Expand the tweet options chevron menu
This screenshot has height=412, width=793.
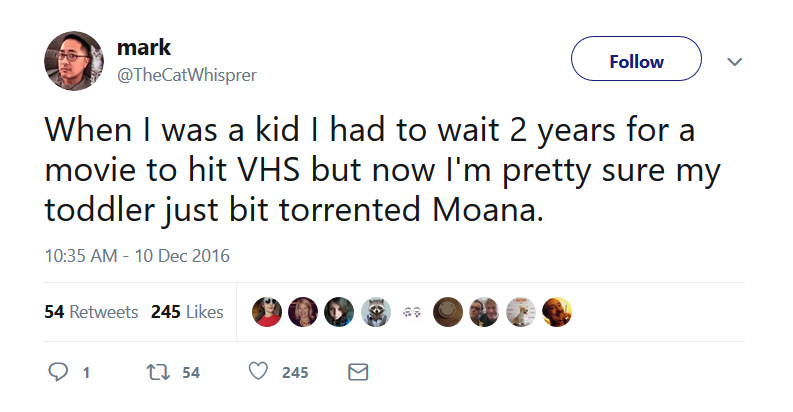[x=734, y=62]
